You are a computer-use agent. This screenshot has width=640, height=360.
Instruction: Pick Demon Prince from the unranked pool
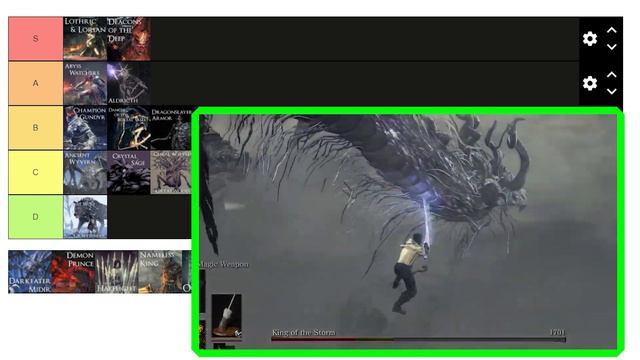point(73,272)
